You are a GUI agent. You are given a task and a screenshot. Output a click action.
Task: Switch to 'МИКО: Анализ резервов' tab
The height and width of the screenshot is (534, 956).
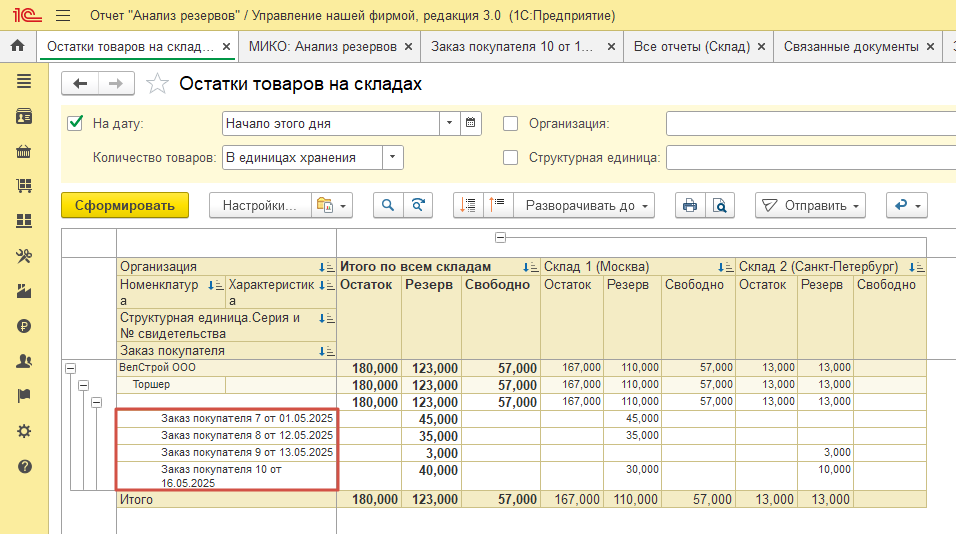pos(323,46)
